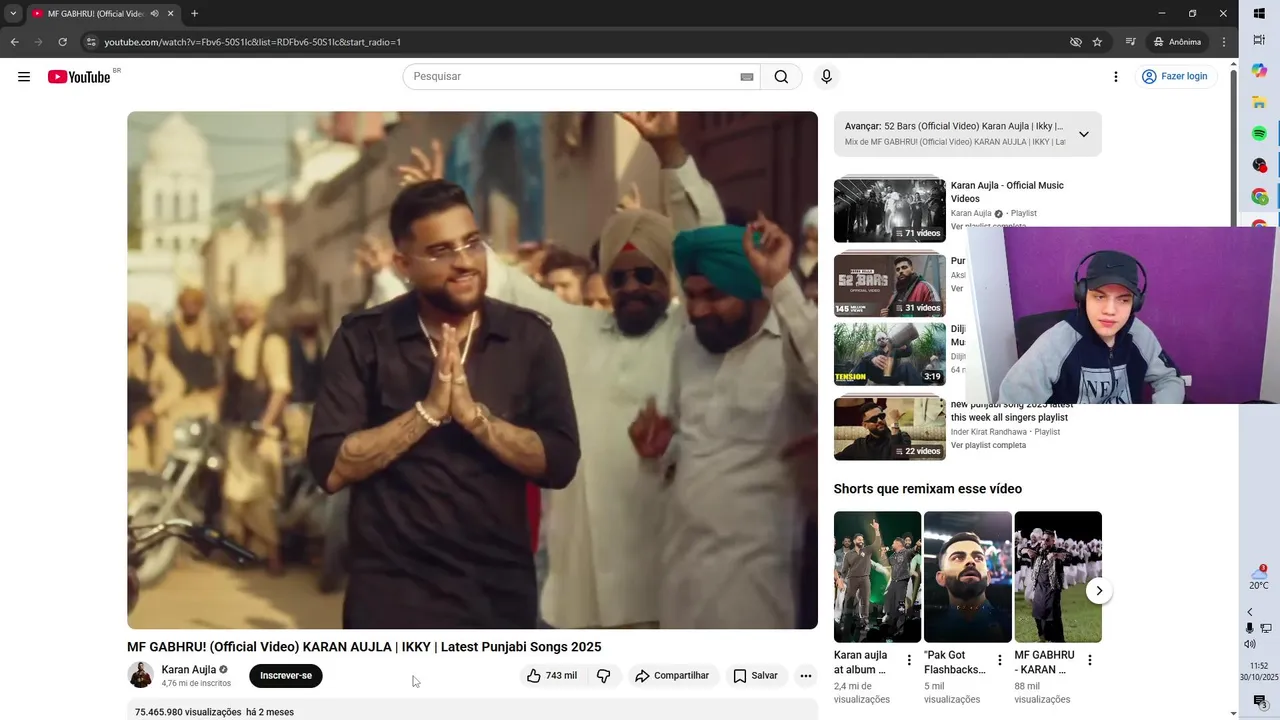The height and width of the screenshot is (720, 1280).
Task: Play the Pak Got Flashbacks short thumbnail
Action: (968, 577)
